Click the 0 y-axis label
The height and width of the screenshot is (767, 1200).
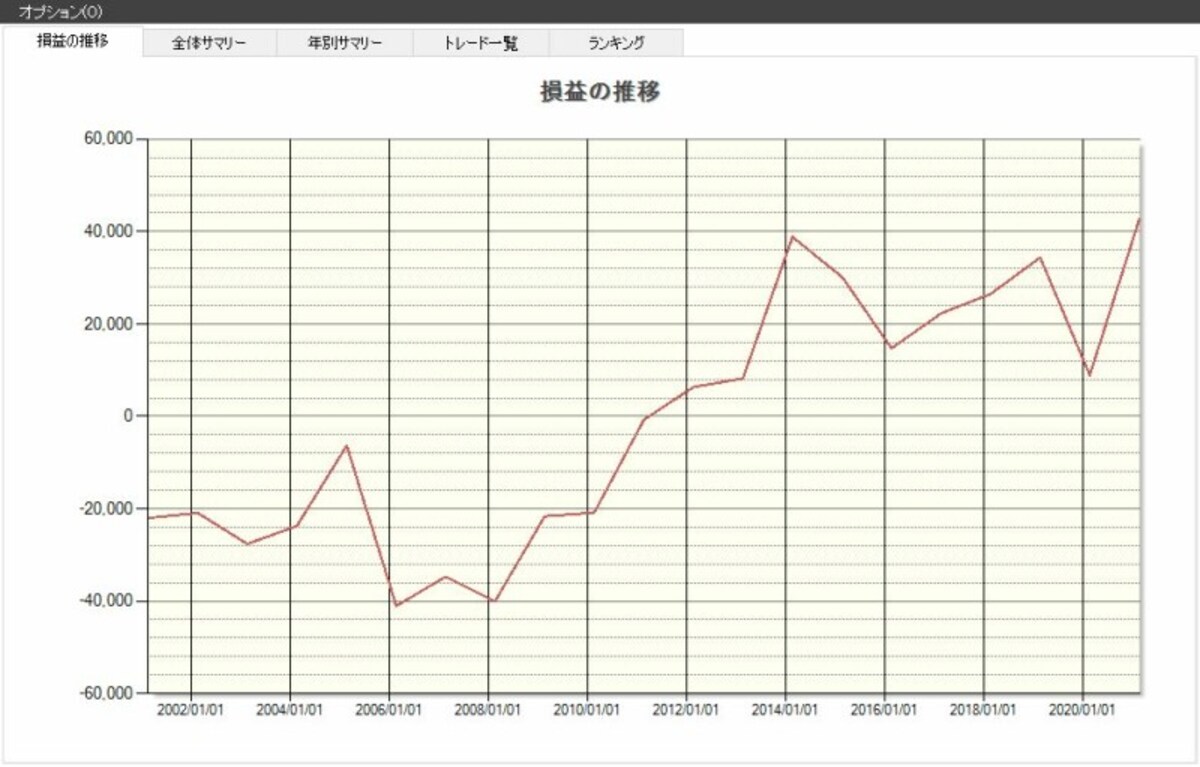click(x=128, y=416)
